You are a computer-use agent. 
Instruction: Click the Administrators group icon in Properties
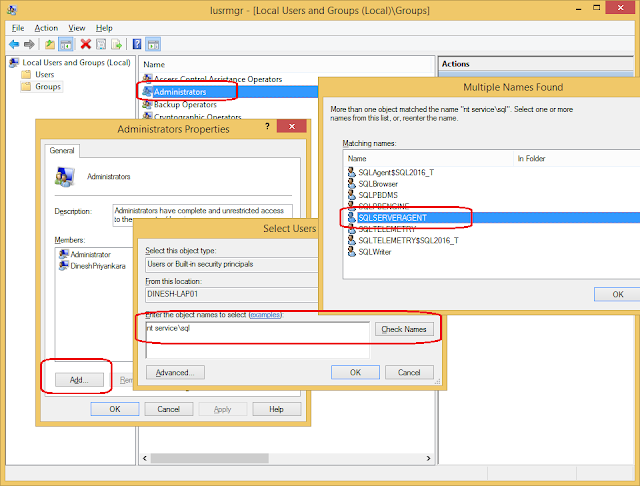pyautogui.click(x=65, y=177)
